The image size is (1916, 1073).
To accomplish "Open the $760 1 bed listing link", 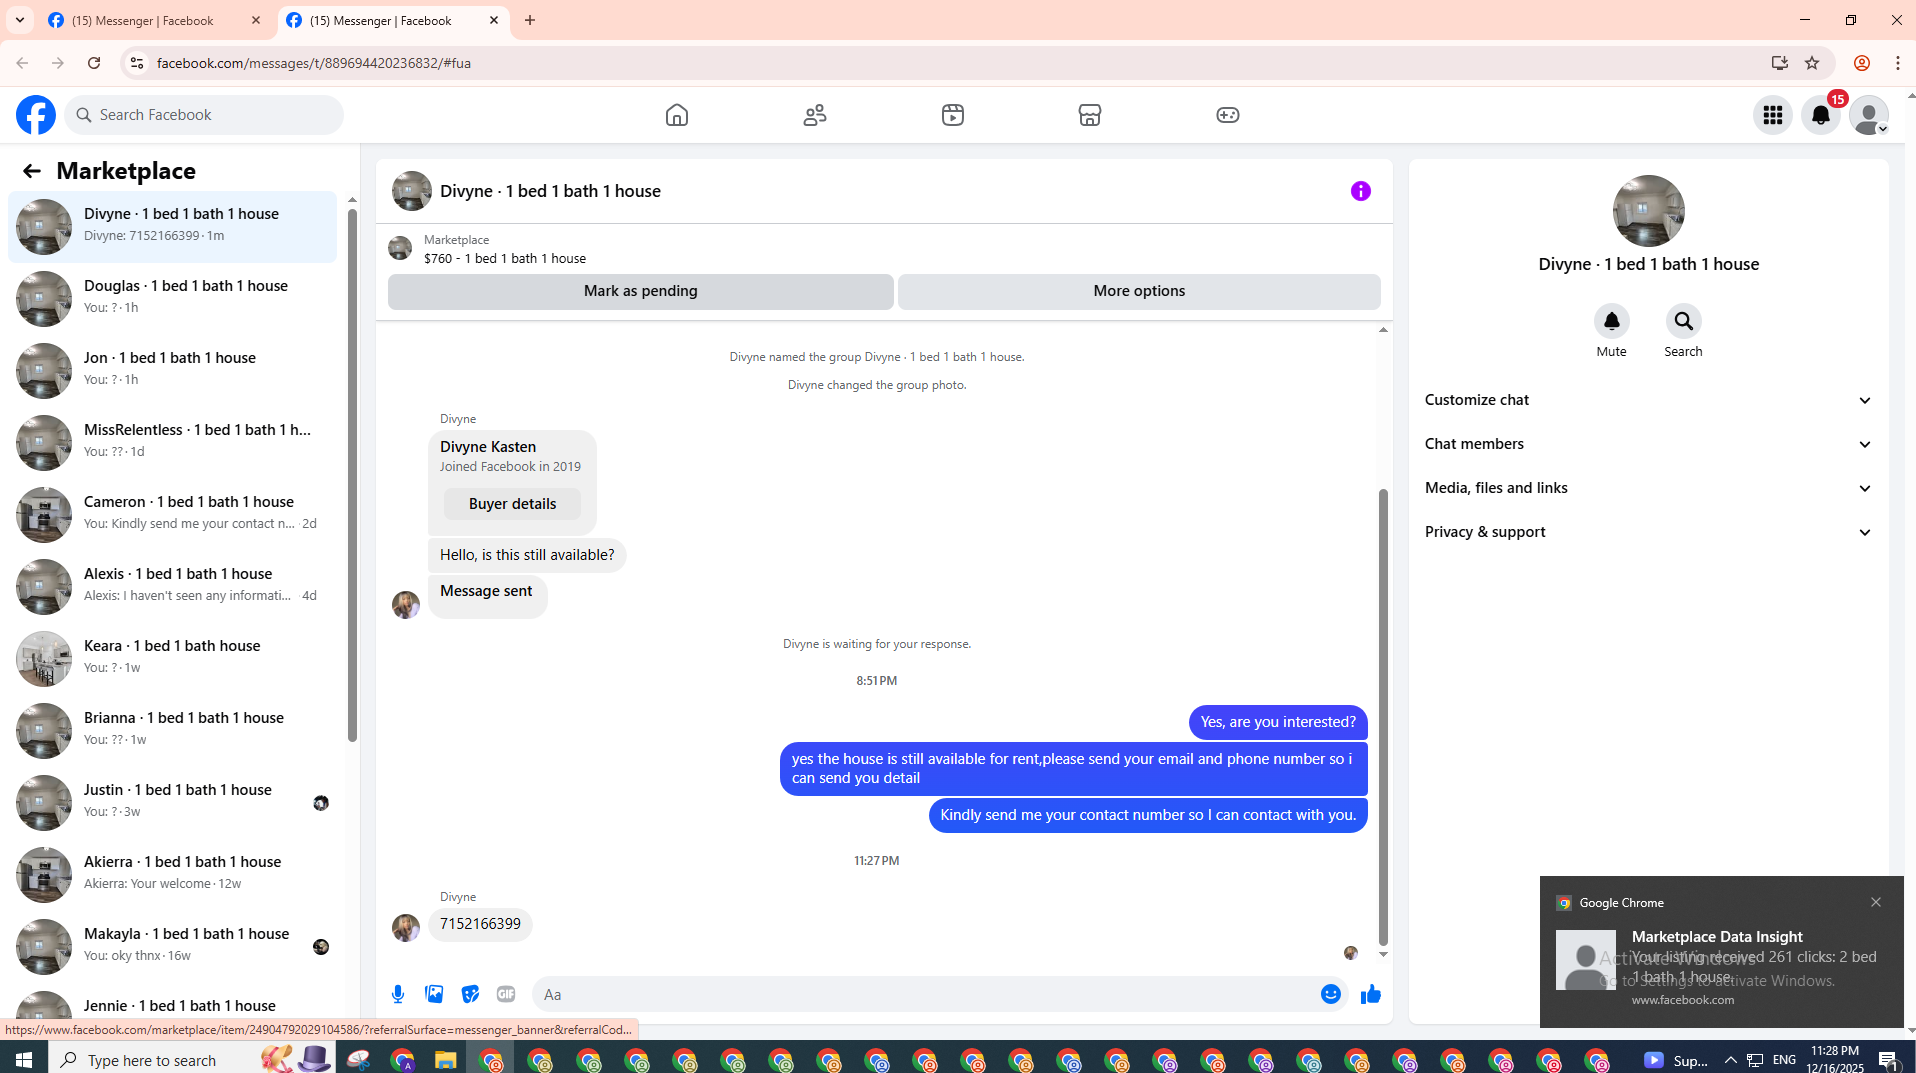I will (x=505, y=258).
